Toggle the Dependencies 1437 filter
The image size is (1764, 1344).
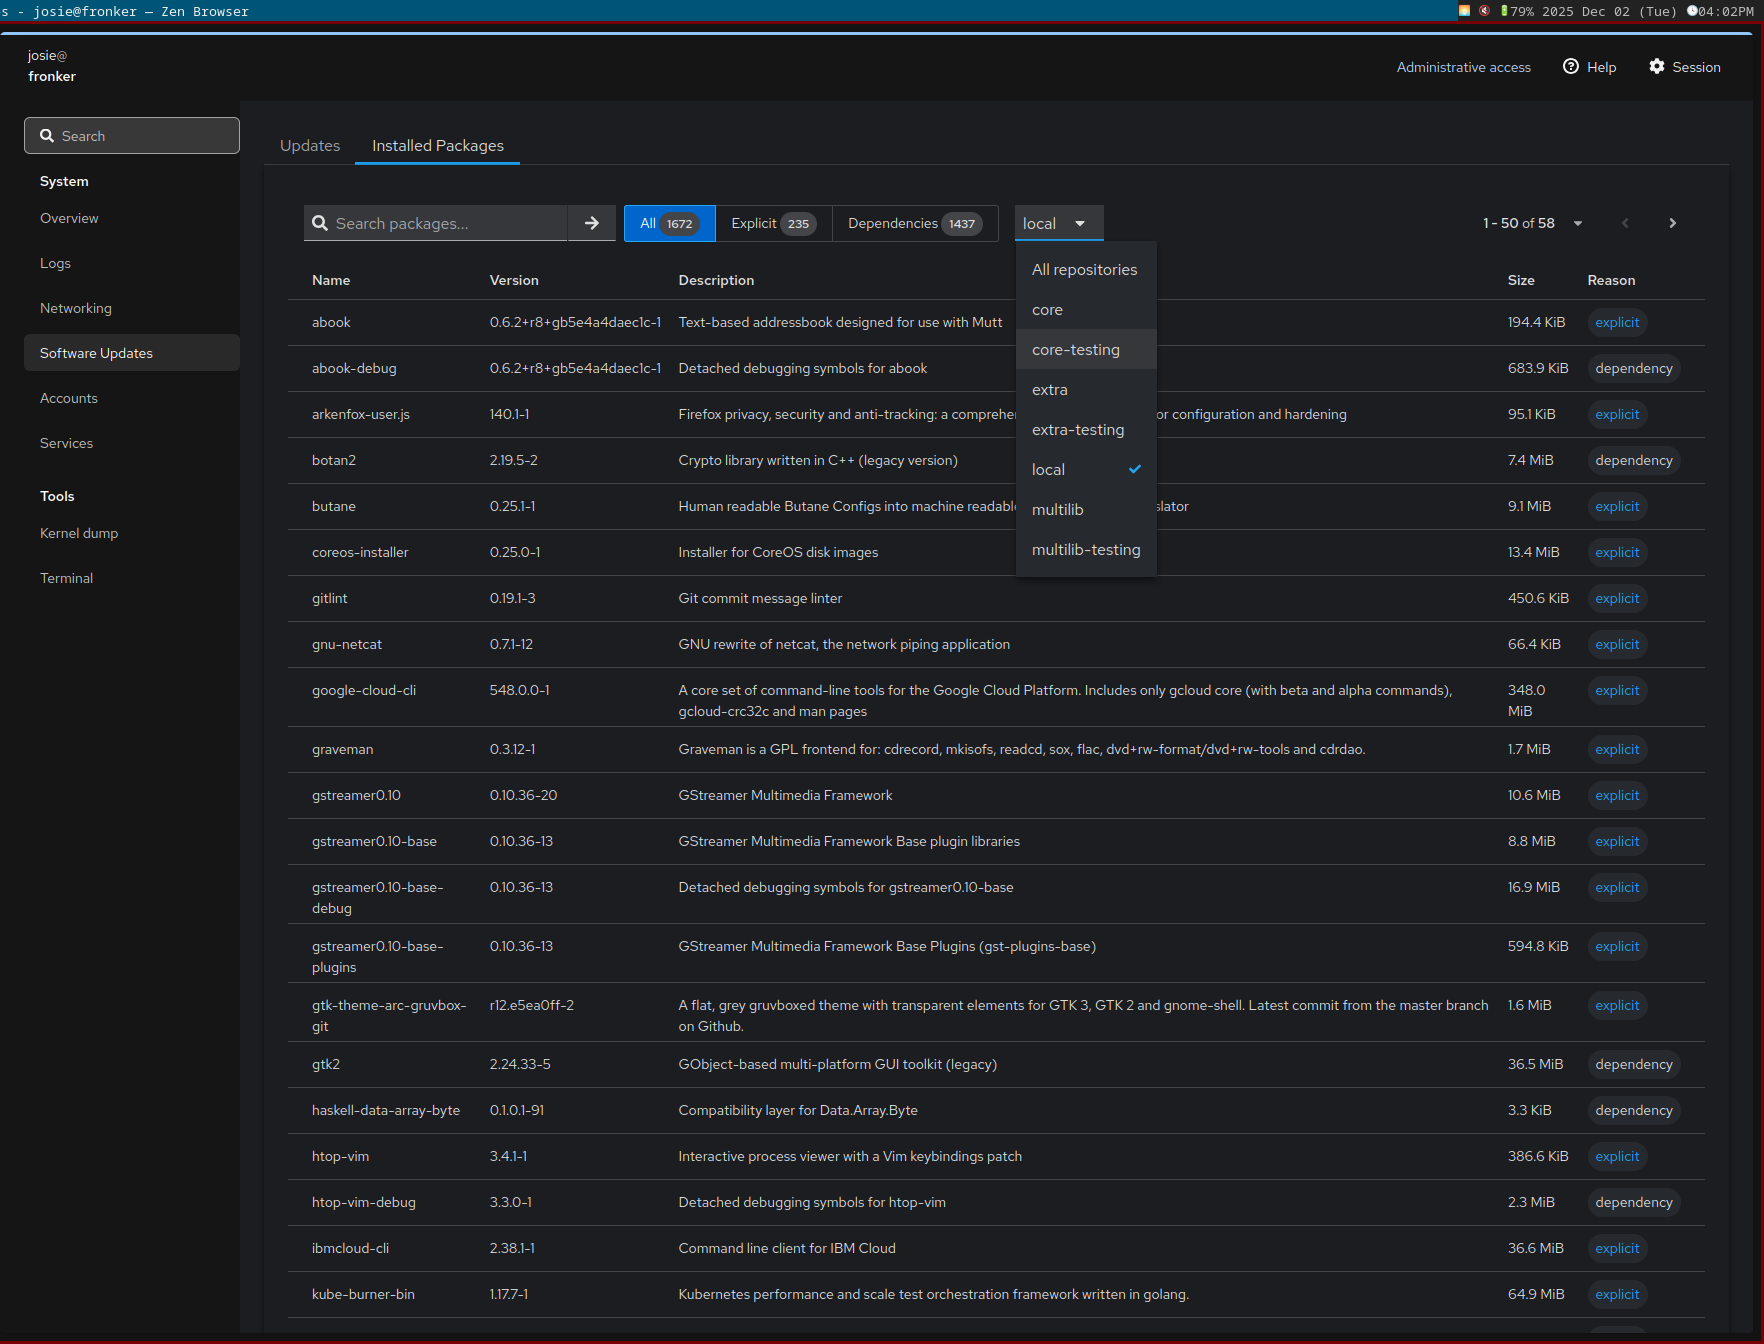pyautogui.click(x=914, y=223)
